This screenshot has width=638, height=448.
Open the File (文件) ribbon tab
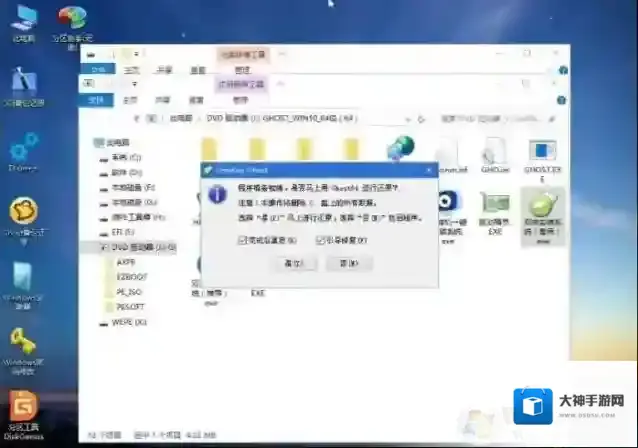click(x=97, y=100)
